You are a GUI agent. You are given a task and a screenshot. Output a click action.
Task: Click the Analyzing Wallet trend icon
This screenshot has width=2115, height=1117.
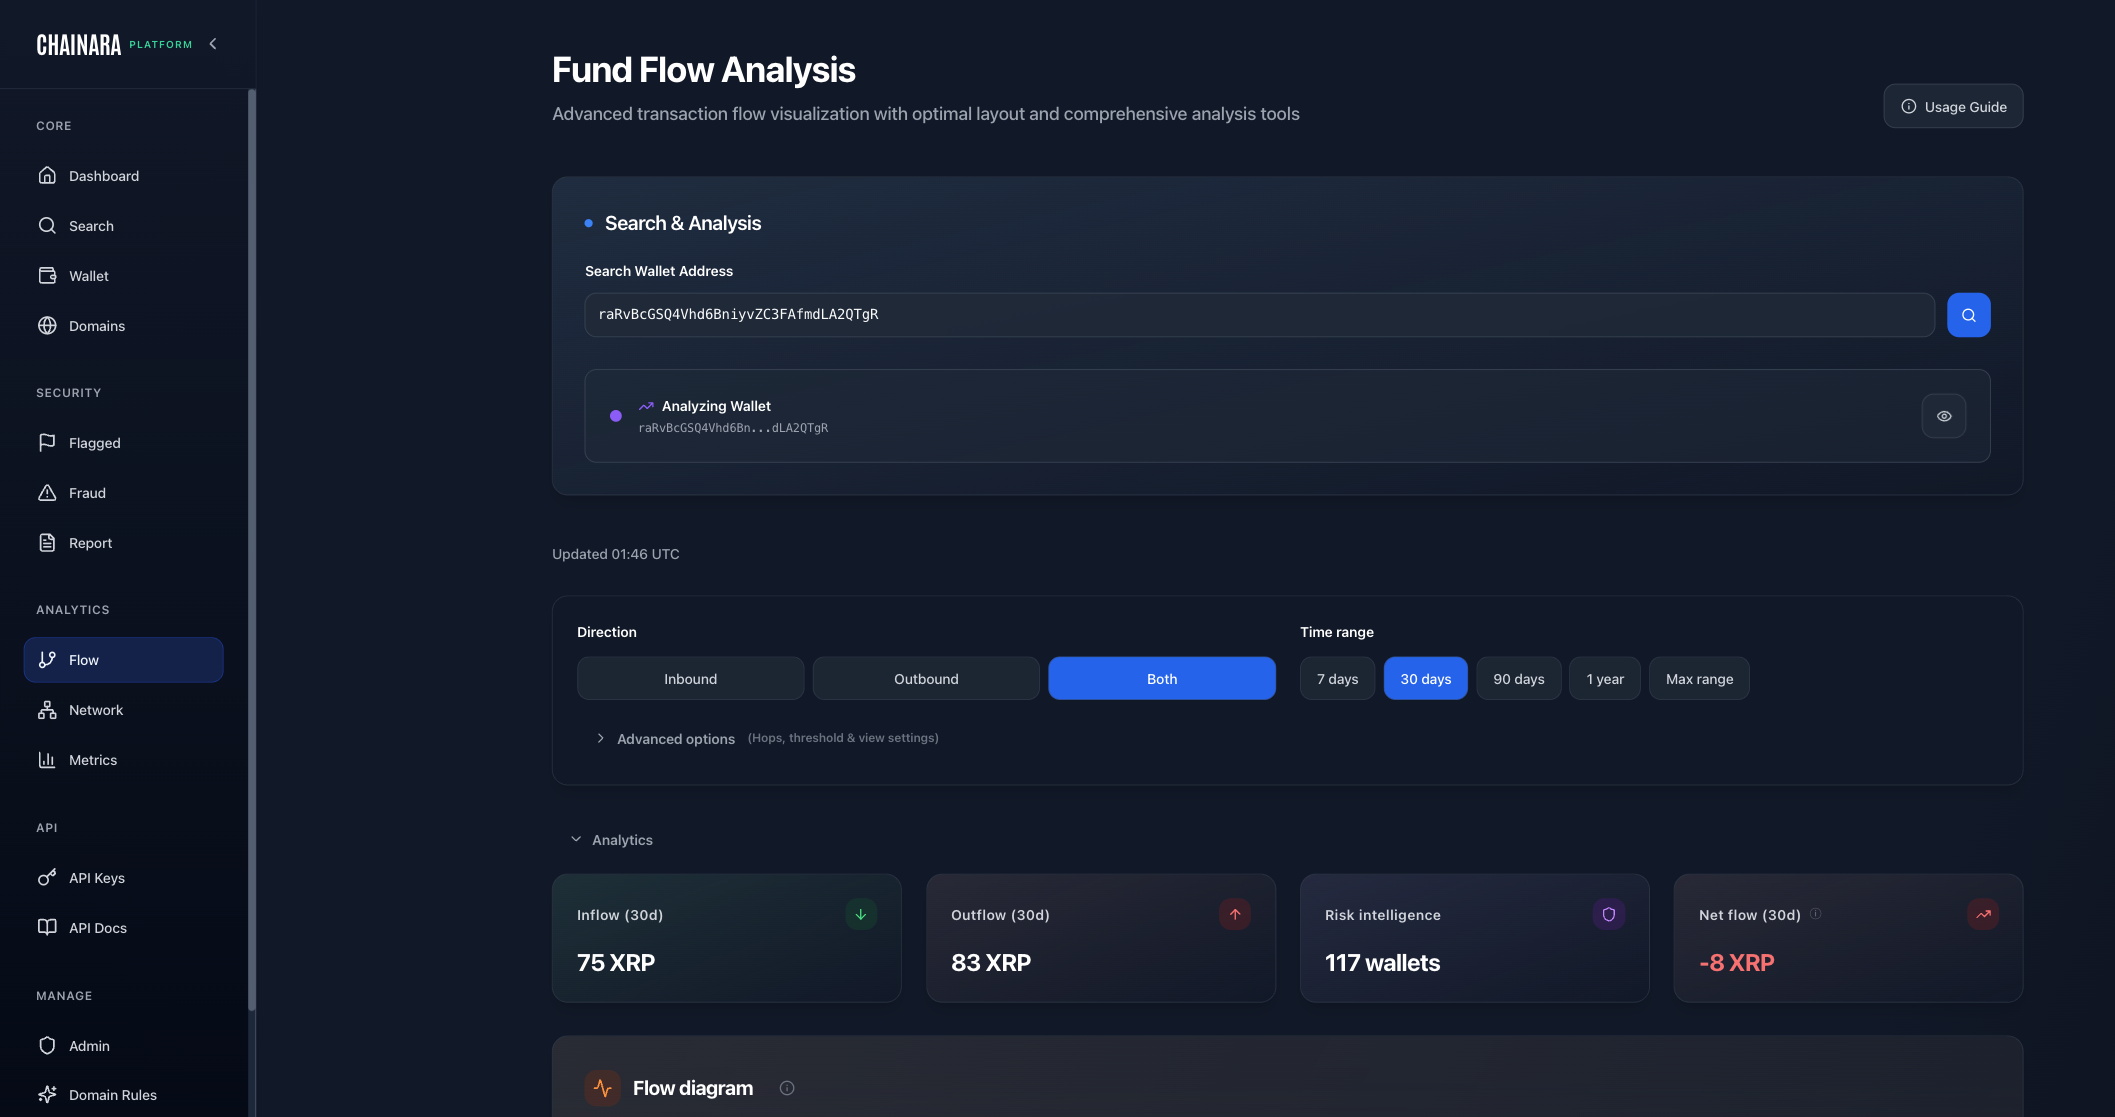click(x=646, y=406)
